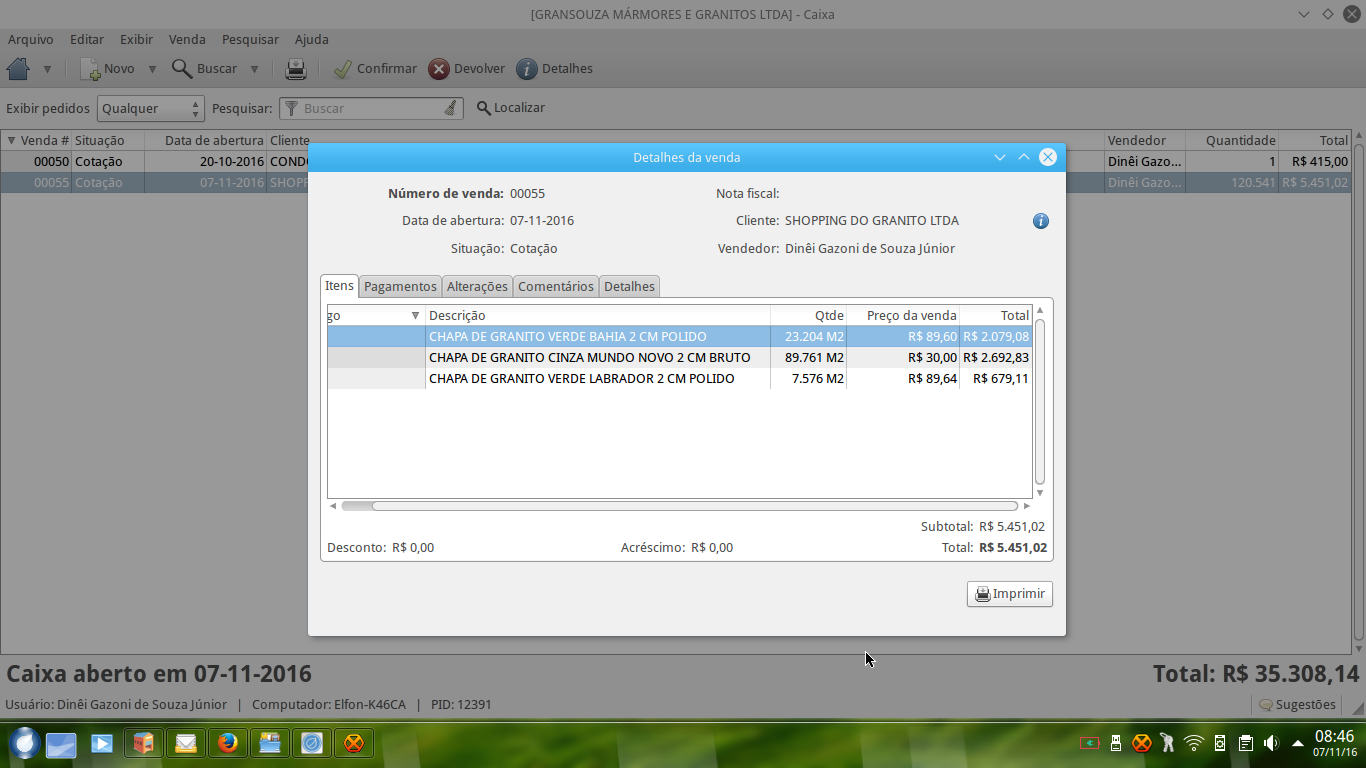Click the scroll-right arrow of the items table
The height and width of the screenshot is (768, 1366).
(1026, 506)
